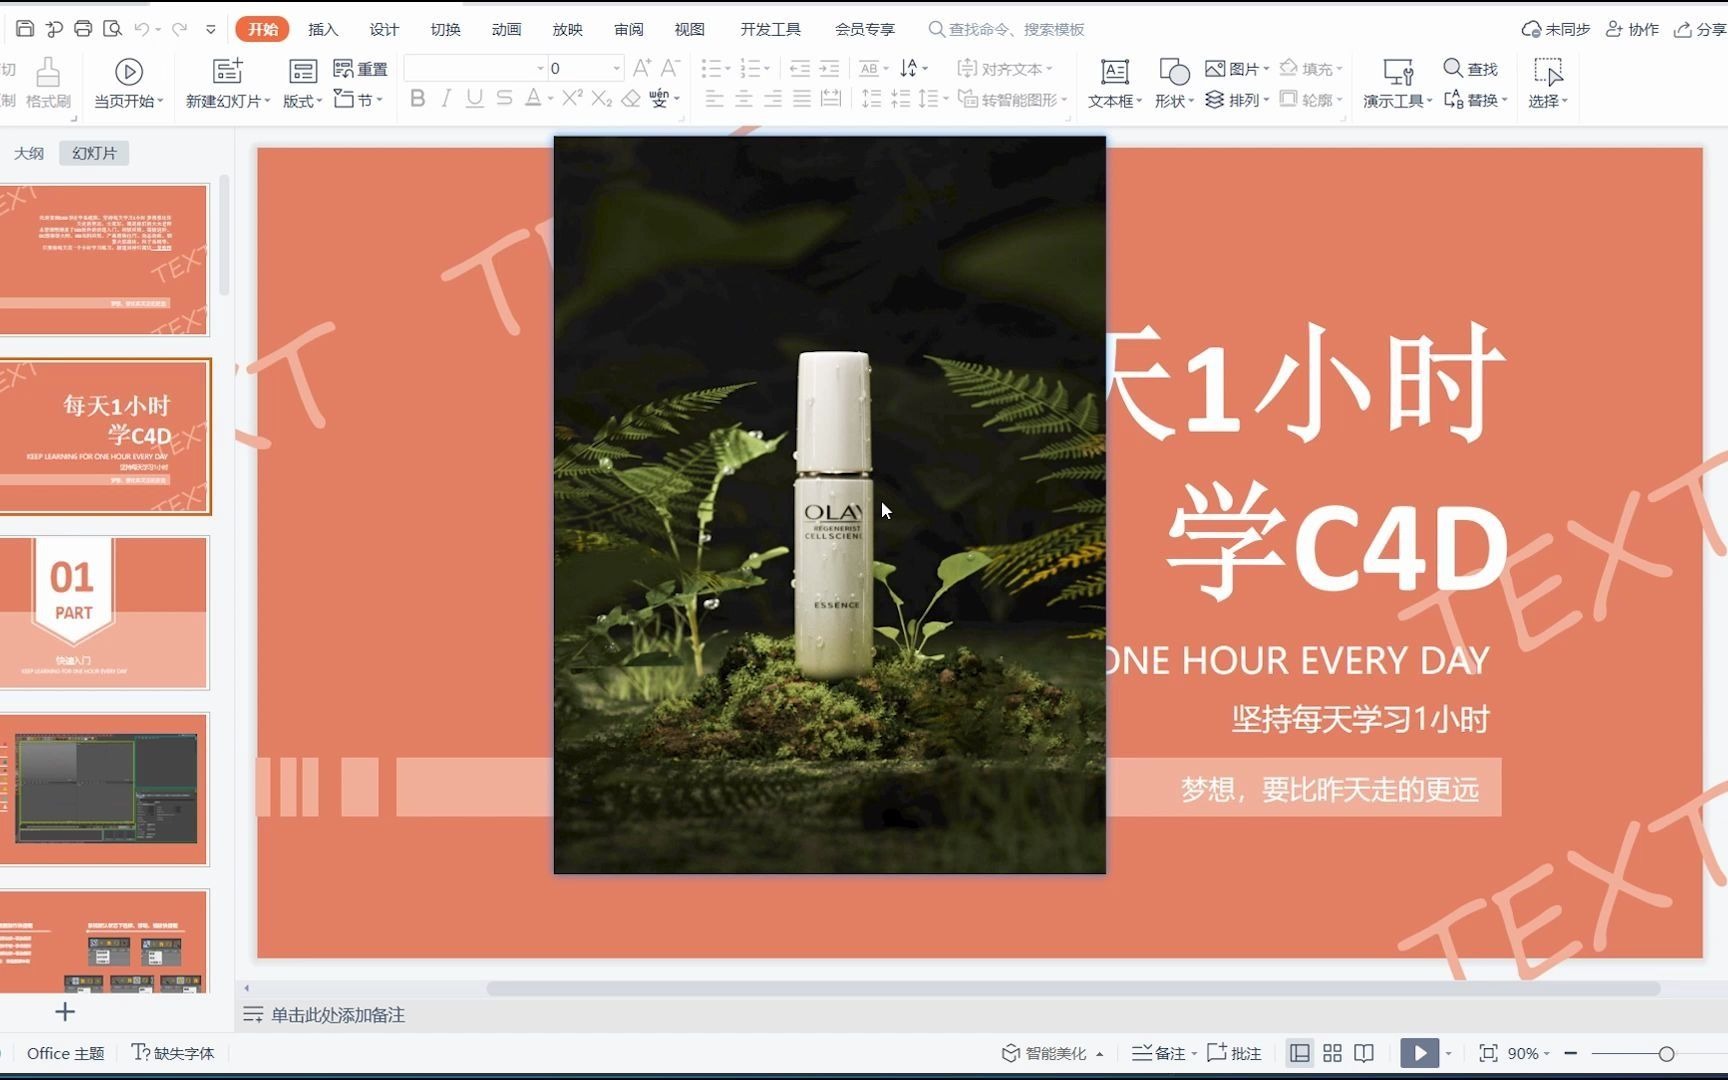This screenshot has width=1728, height=1080.
Task: Click the clear formatting eraser icon
Action: point(631,98)
